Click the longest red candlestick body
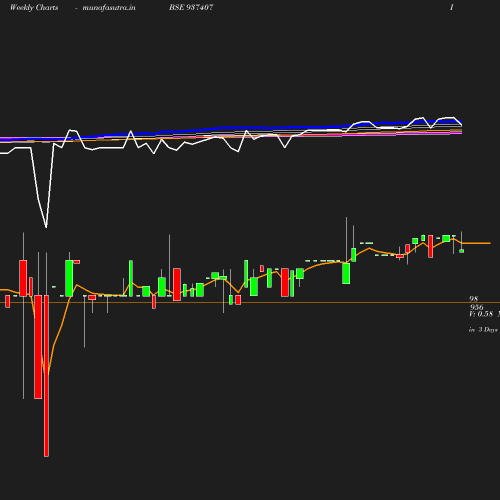This screenshot has height=500, width=500. pos(46,375)
